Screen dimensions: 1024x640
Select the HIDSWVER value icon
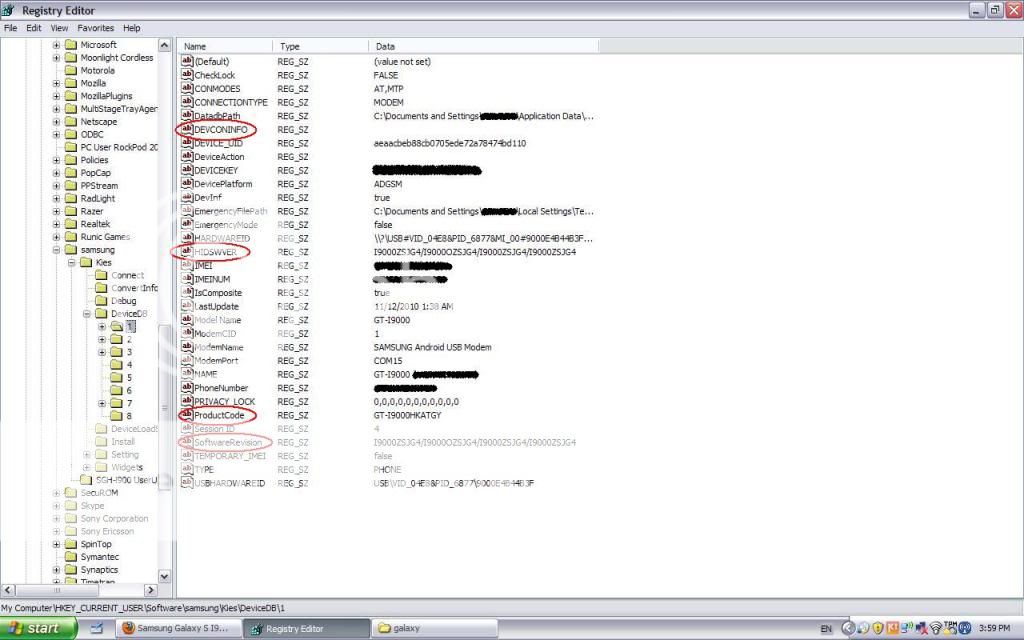[186, 252]
